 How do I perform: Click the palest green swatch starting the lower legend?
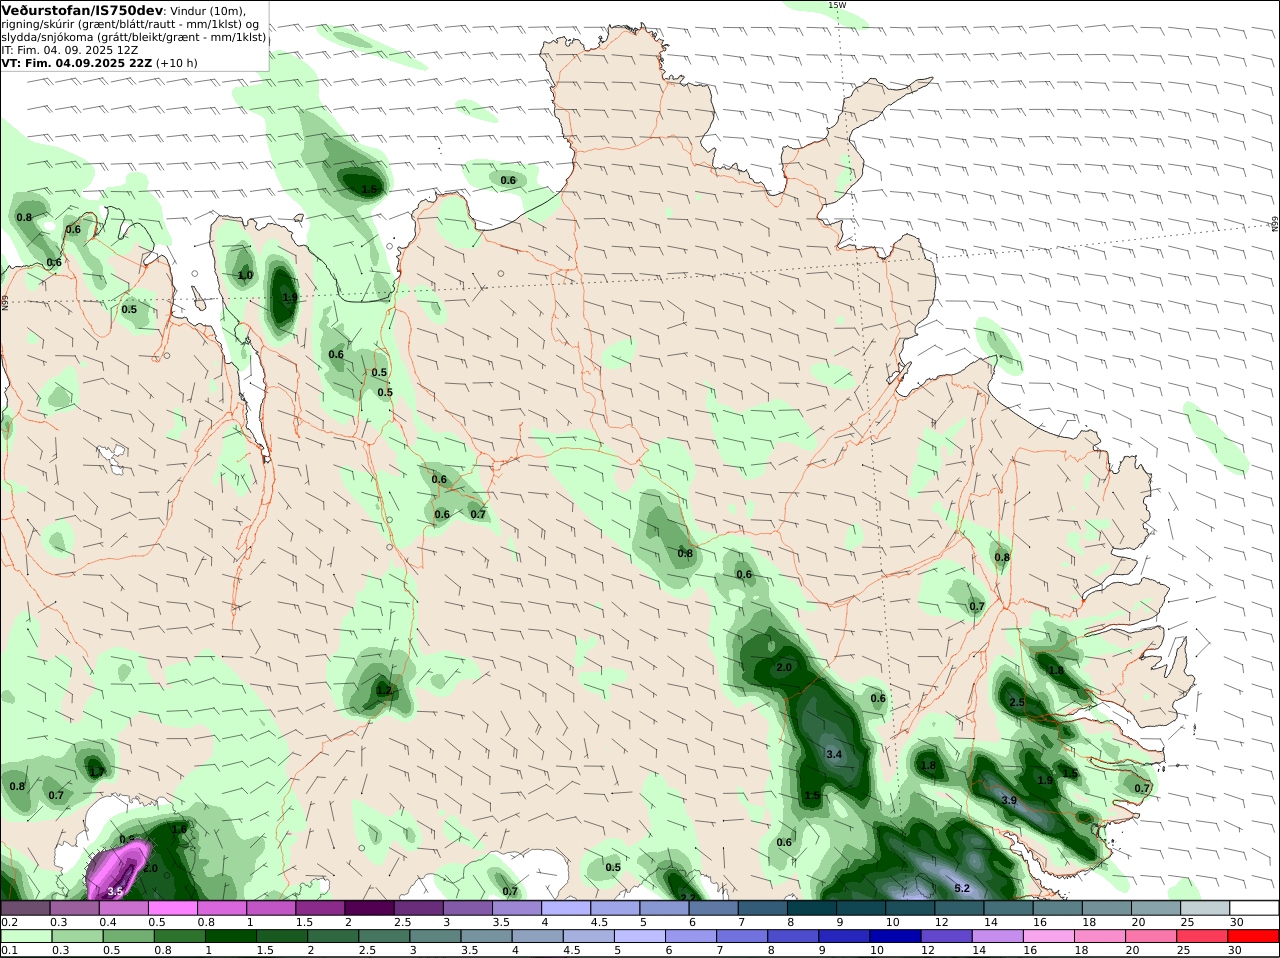[x=25, y=936]
